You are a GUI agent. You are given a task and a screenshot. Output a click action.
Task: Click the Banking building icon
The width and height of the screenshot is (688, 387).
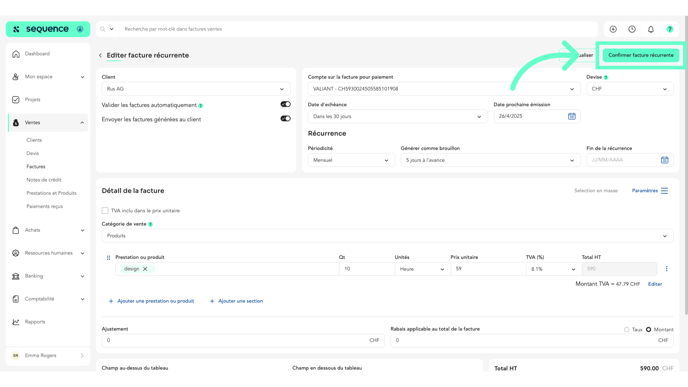click(16, 276)
